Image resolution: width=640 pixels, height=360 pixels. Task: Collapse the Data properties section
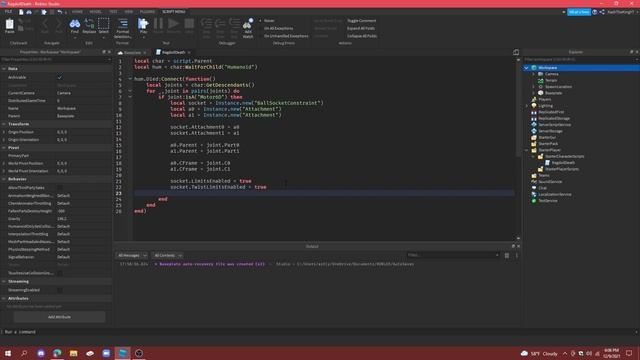(x=4, y=69)
